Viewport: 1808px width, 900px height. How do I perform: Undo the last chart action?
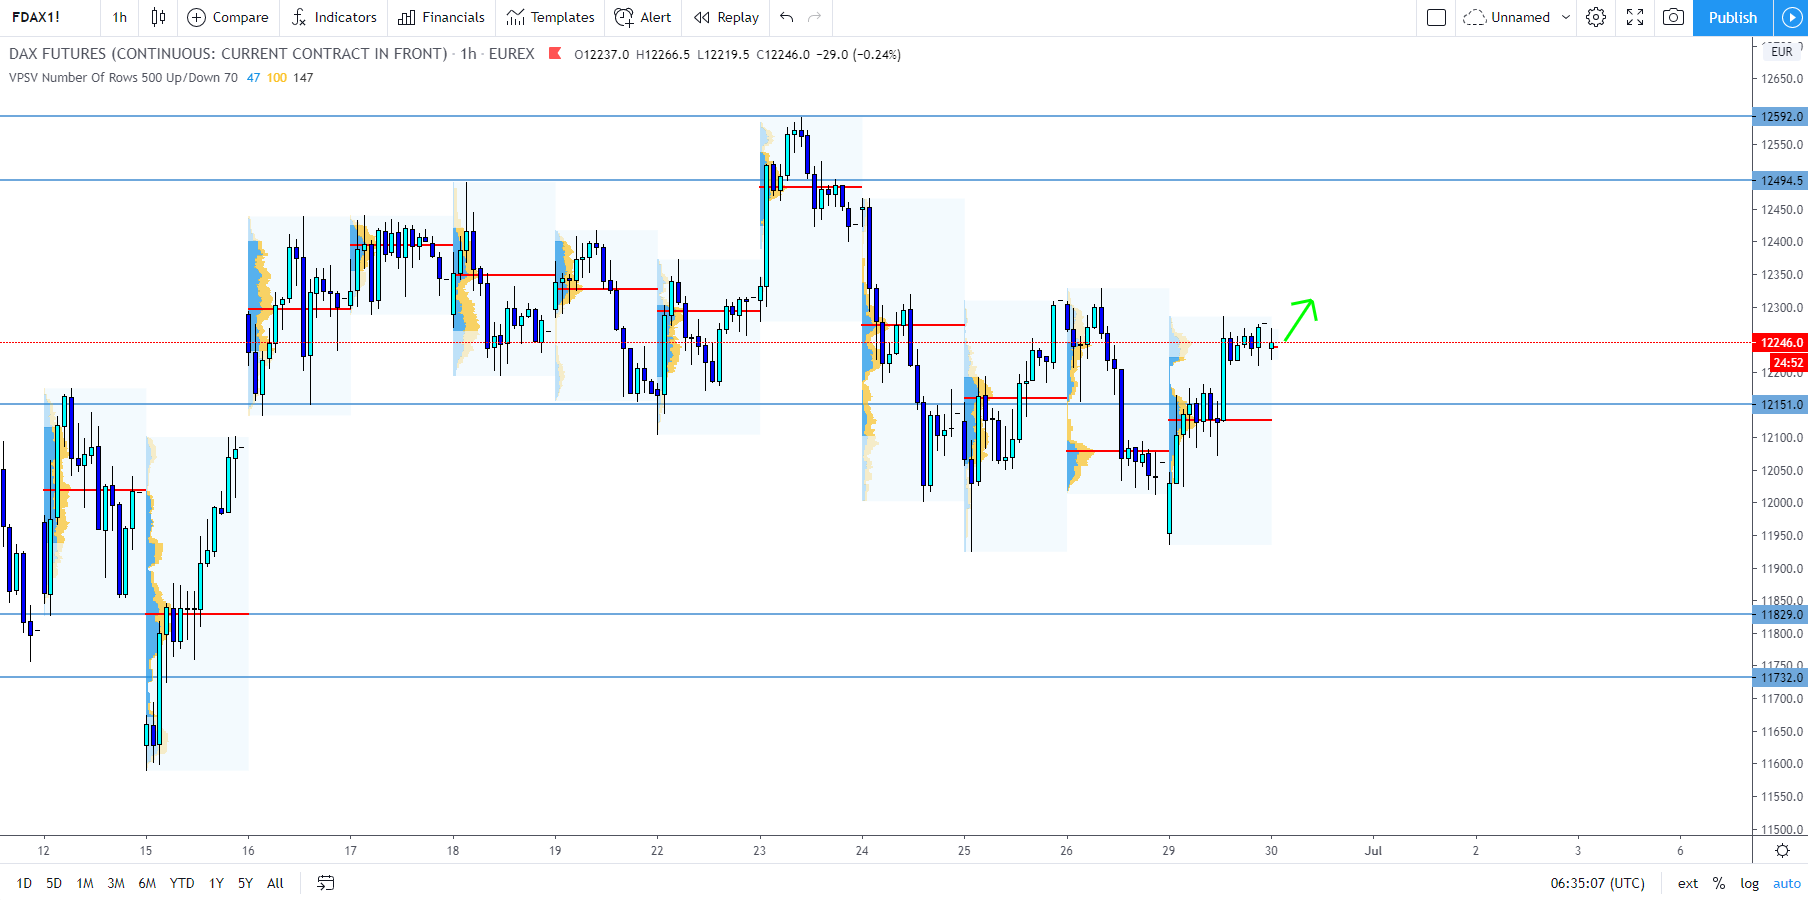click(787, 17)
